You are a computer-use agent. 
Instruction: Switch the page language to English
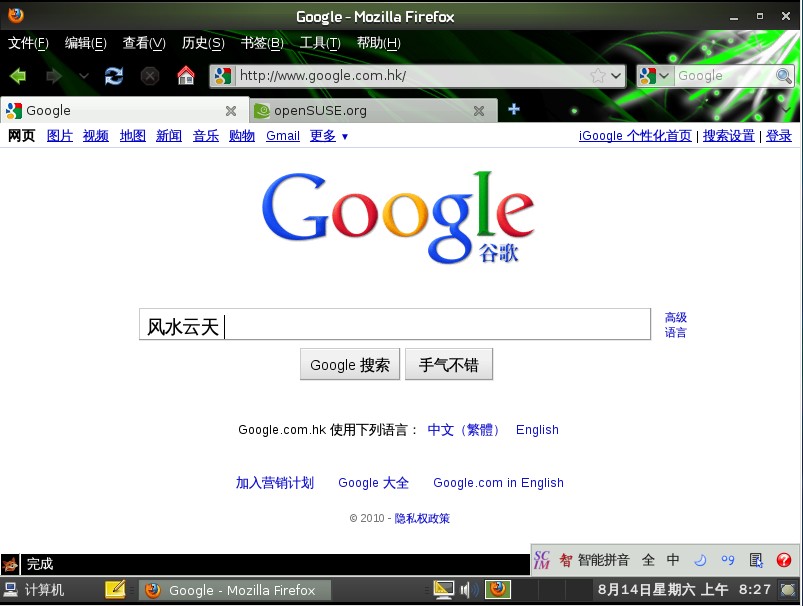537,429
